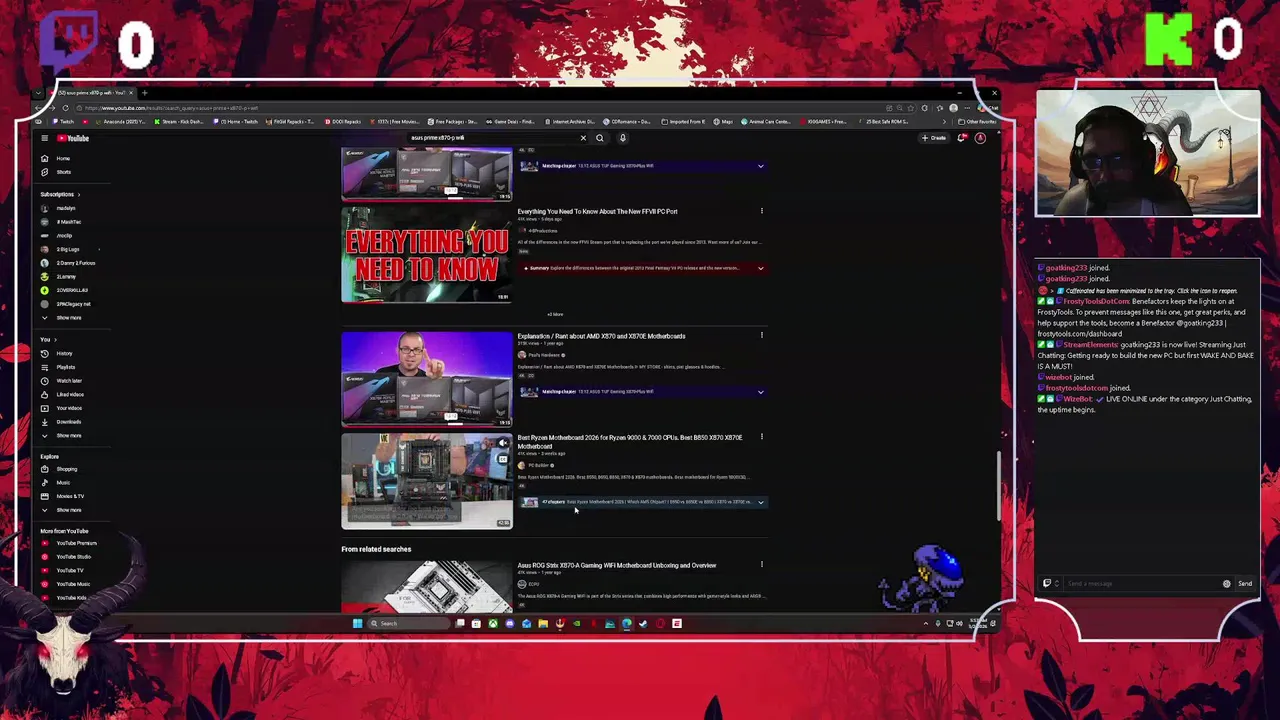Click Send in the chat panel
The height and width of the screenshot is (720, 1280).
pyautogui.click(x=1245, y=583)
